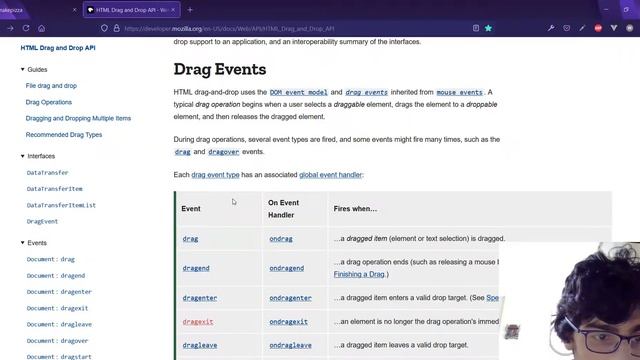Close the HTML Drag and Drop API tab
The width and height of the screenshot is (640, 360).
[x=173, y=10]
